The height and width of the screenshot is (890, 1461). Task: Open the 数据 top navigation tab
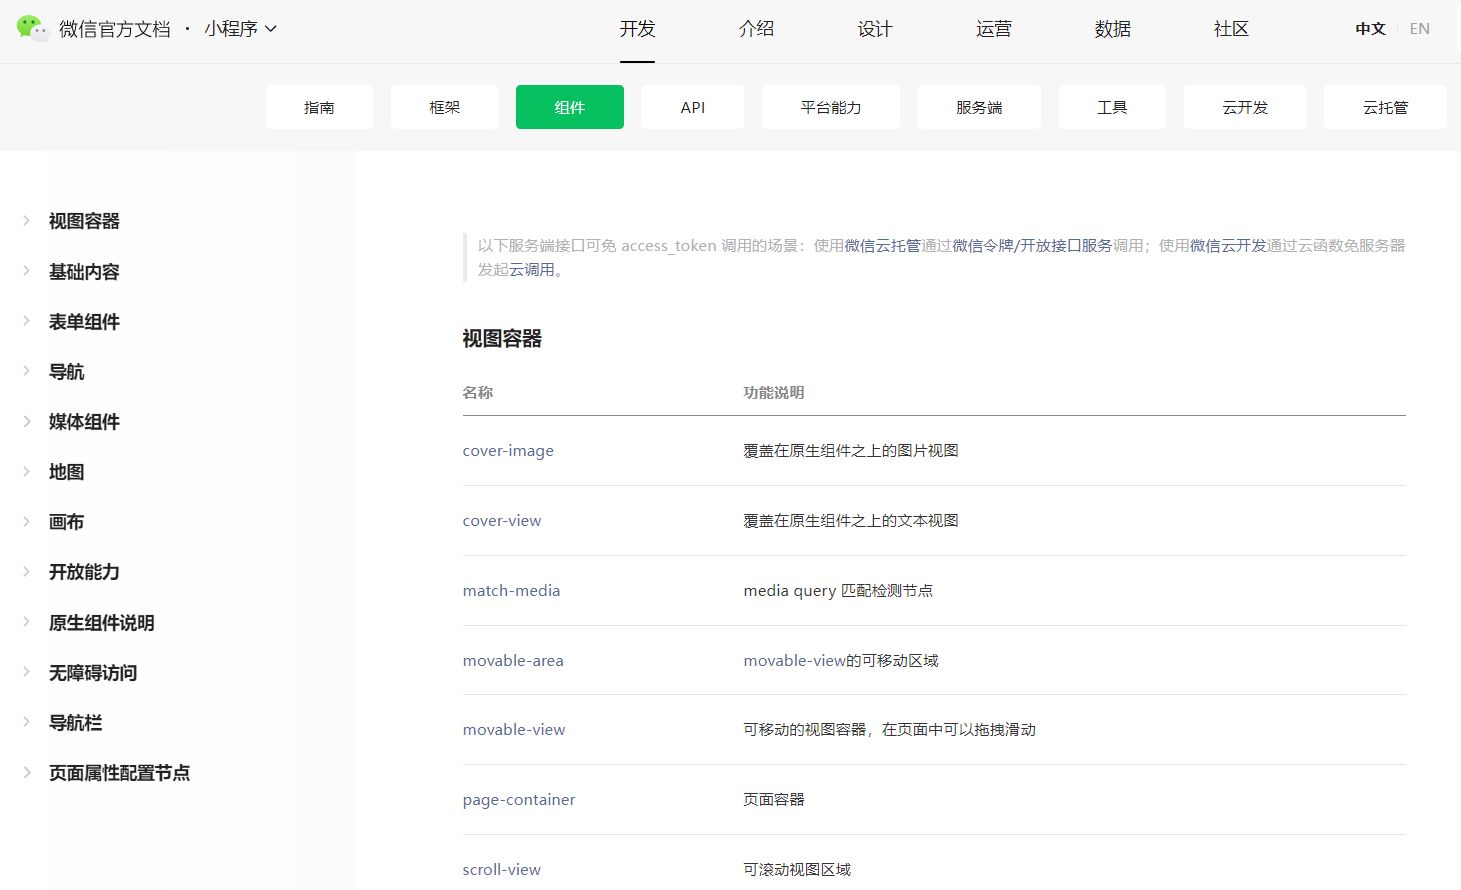1113,29
